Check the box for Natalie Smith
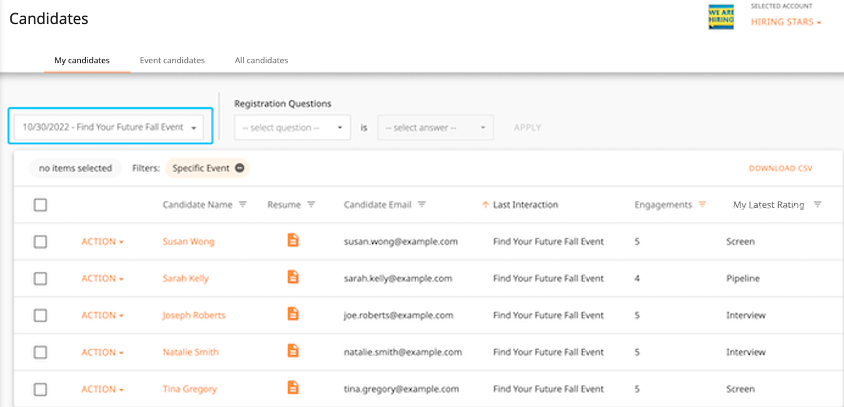Viewport: 844px width, 407px height. click(40, 352)
